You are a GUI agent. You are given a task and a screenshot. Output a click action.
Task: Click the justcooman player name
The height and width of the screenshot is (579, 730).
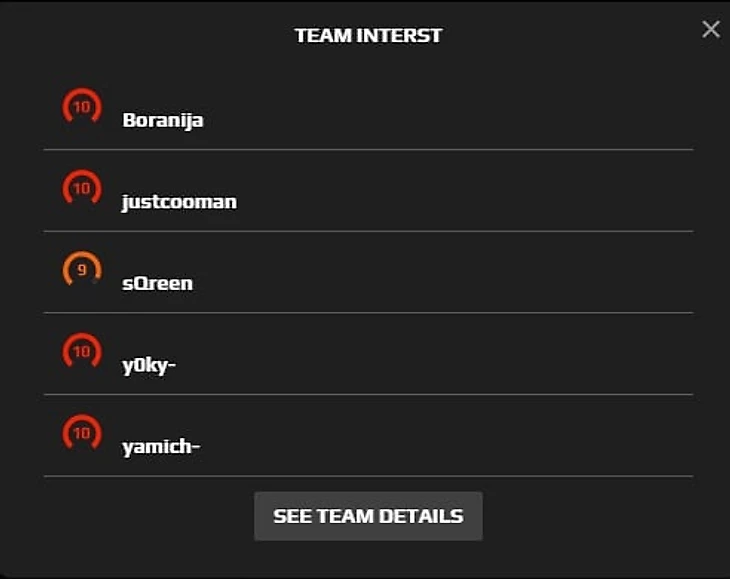179,202
